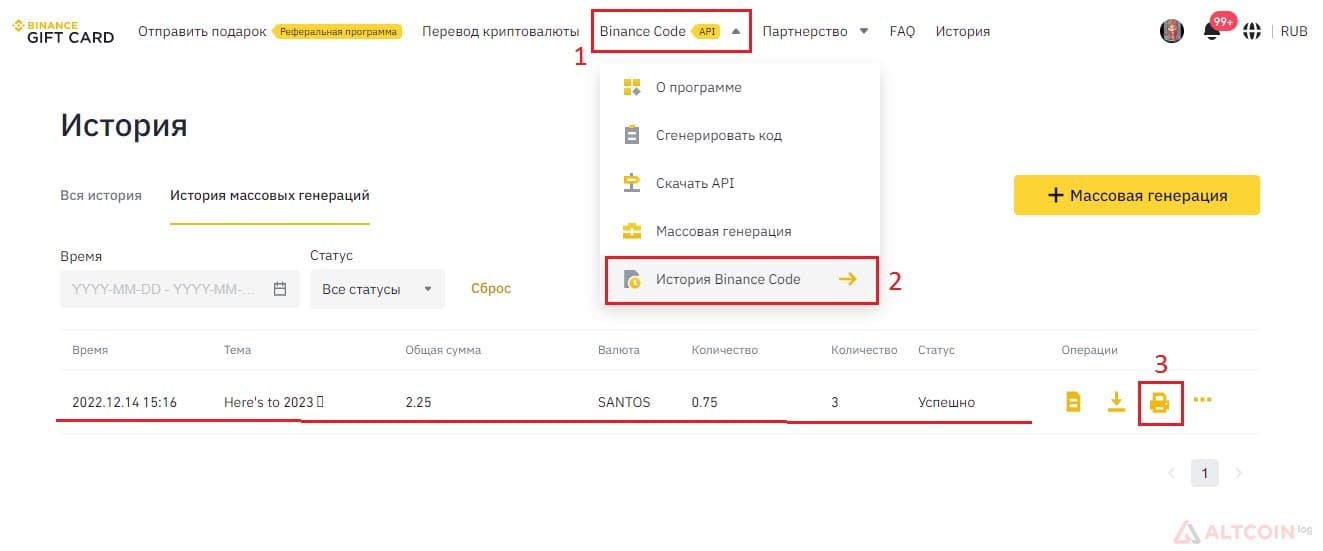Click the Статус column header in table

tap(936, 350)
